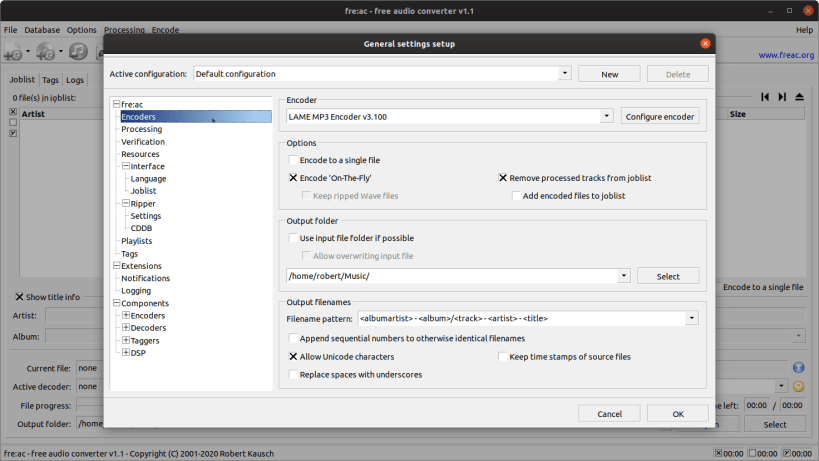
Task: Click the add audio files toolbar icon
Action: click(13, 52)
